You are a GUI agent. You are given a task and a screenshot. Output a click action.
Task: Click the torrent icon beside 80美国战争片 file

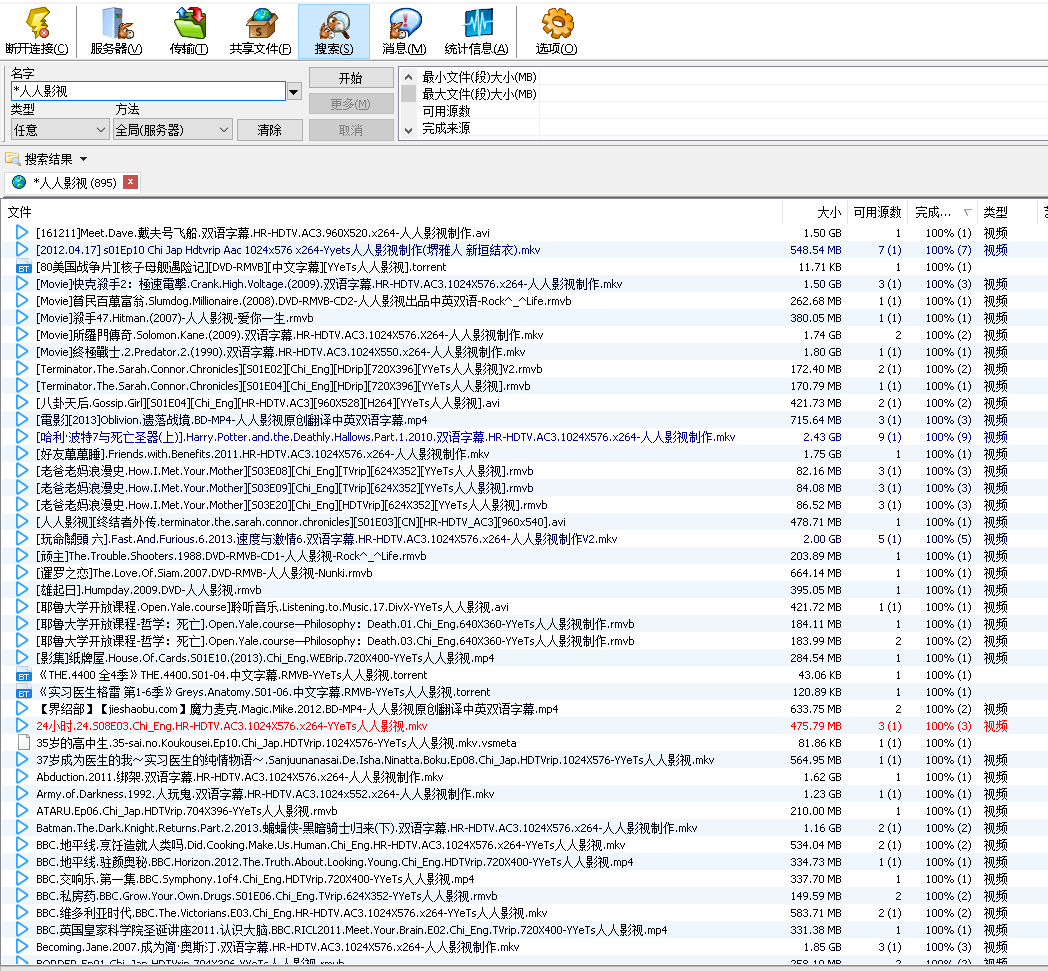[24, 268]
